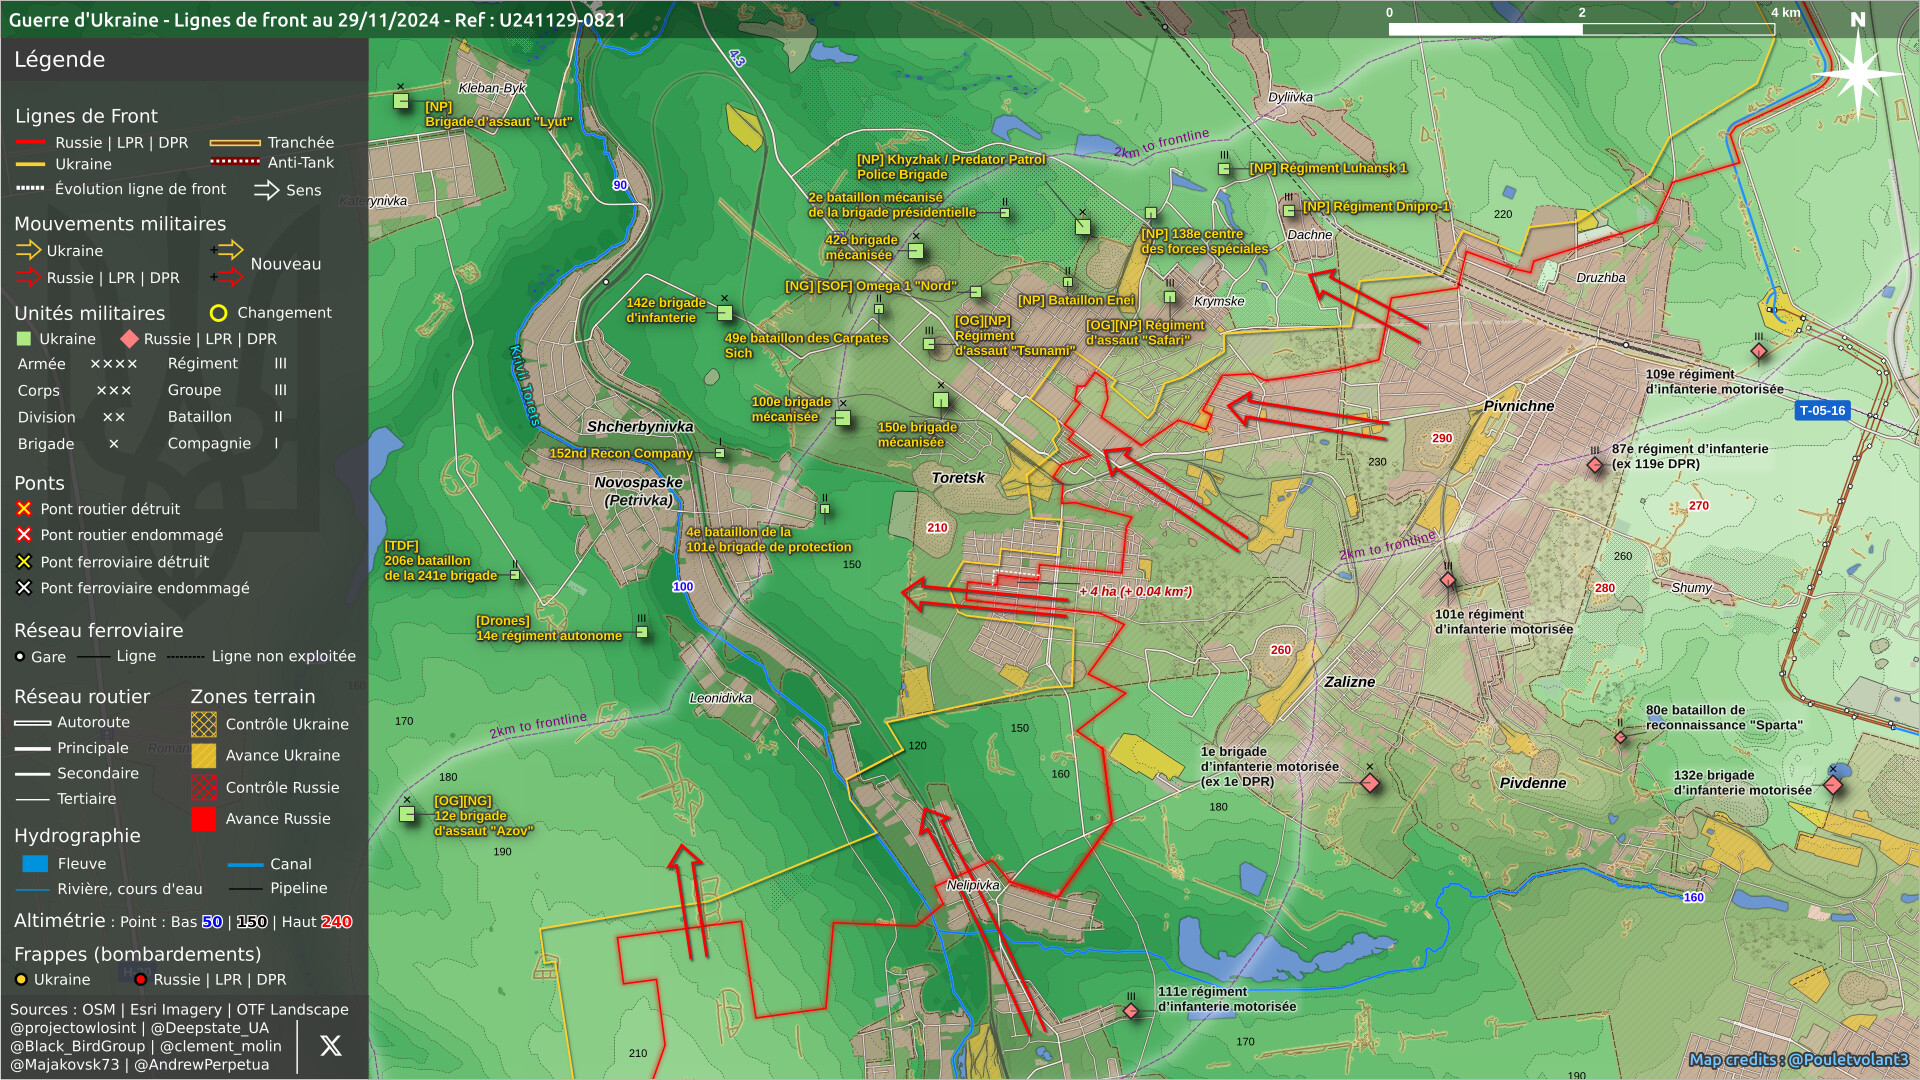Click the map credits @Pouletvolant3 link
1920x1080 pixels.
(1798, 1059)
